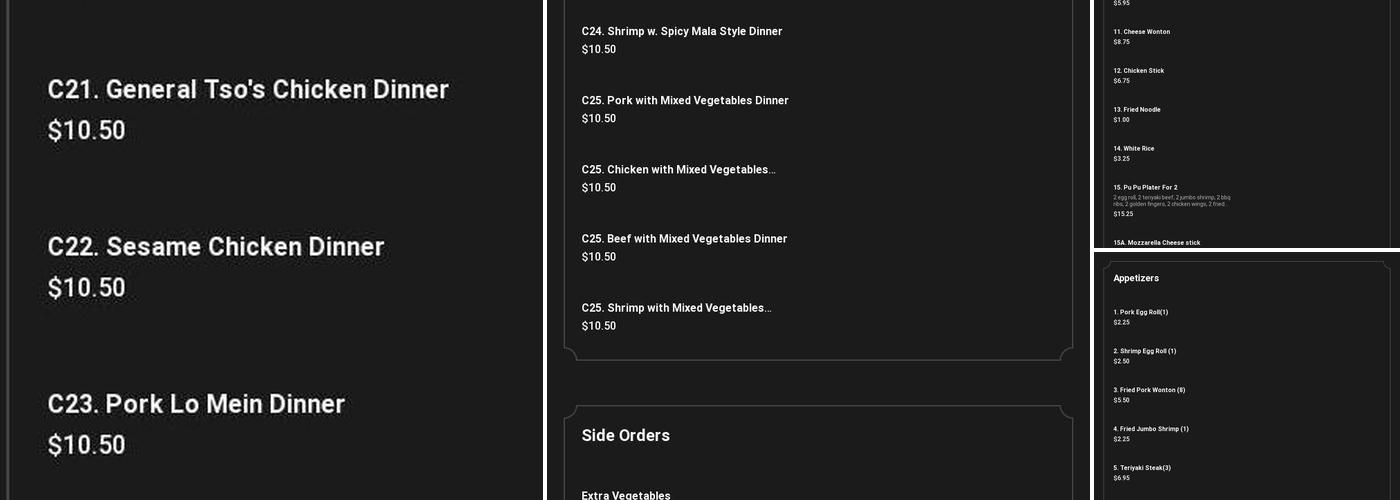Choose C25 Beef with Mixed Vegetables Dinner
The height and width of the screenshot is (500, 1400).
tap(684, 239)
